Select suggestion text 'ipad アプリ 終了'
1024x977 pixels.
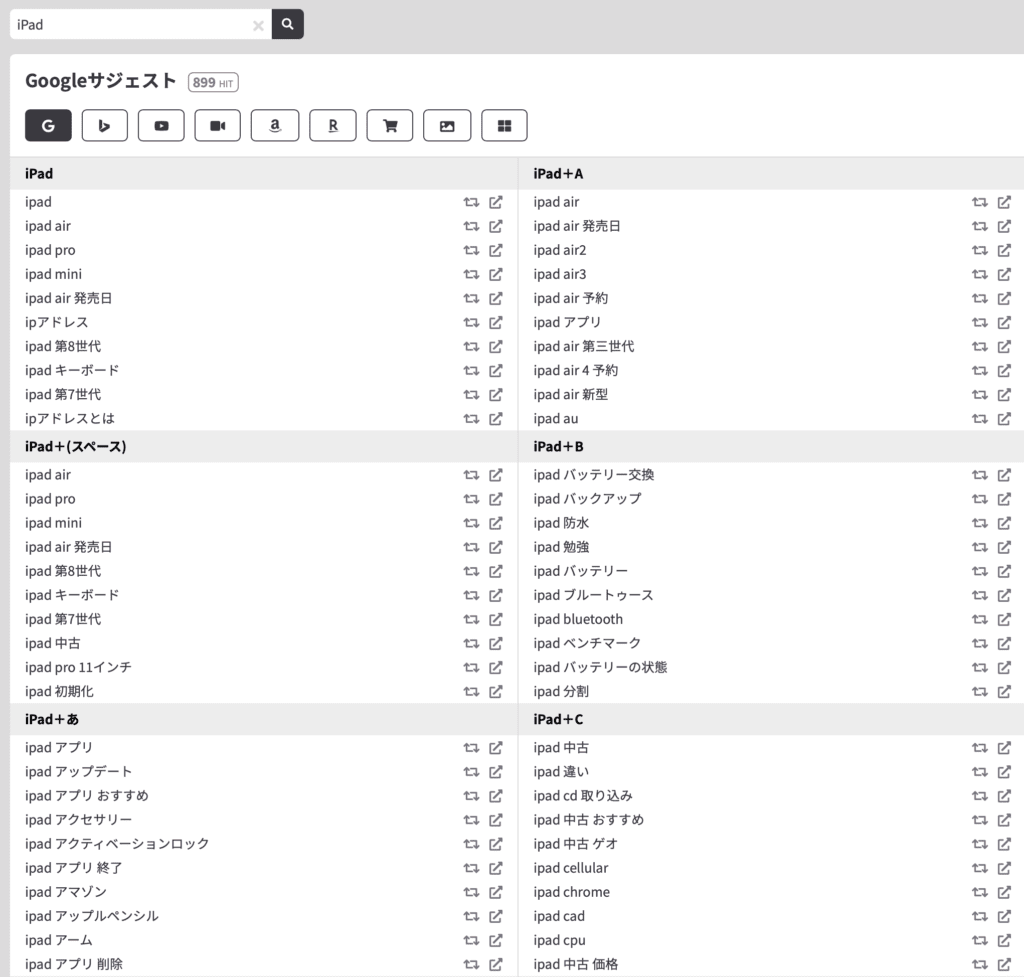tap(74, 868)
